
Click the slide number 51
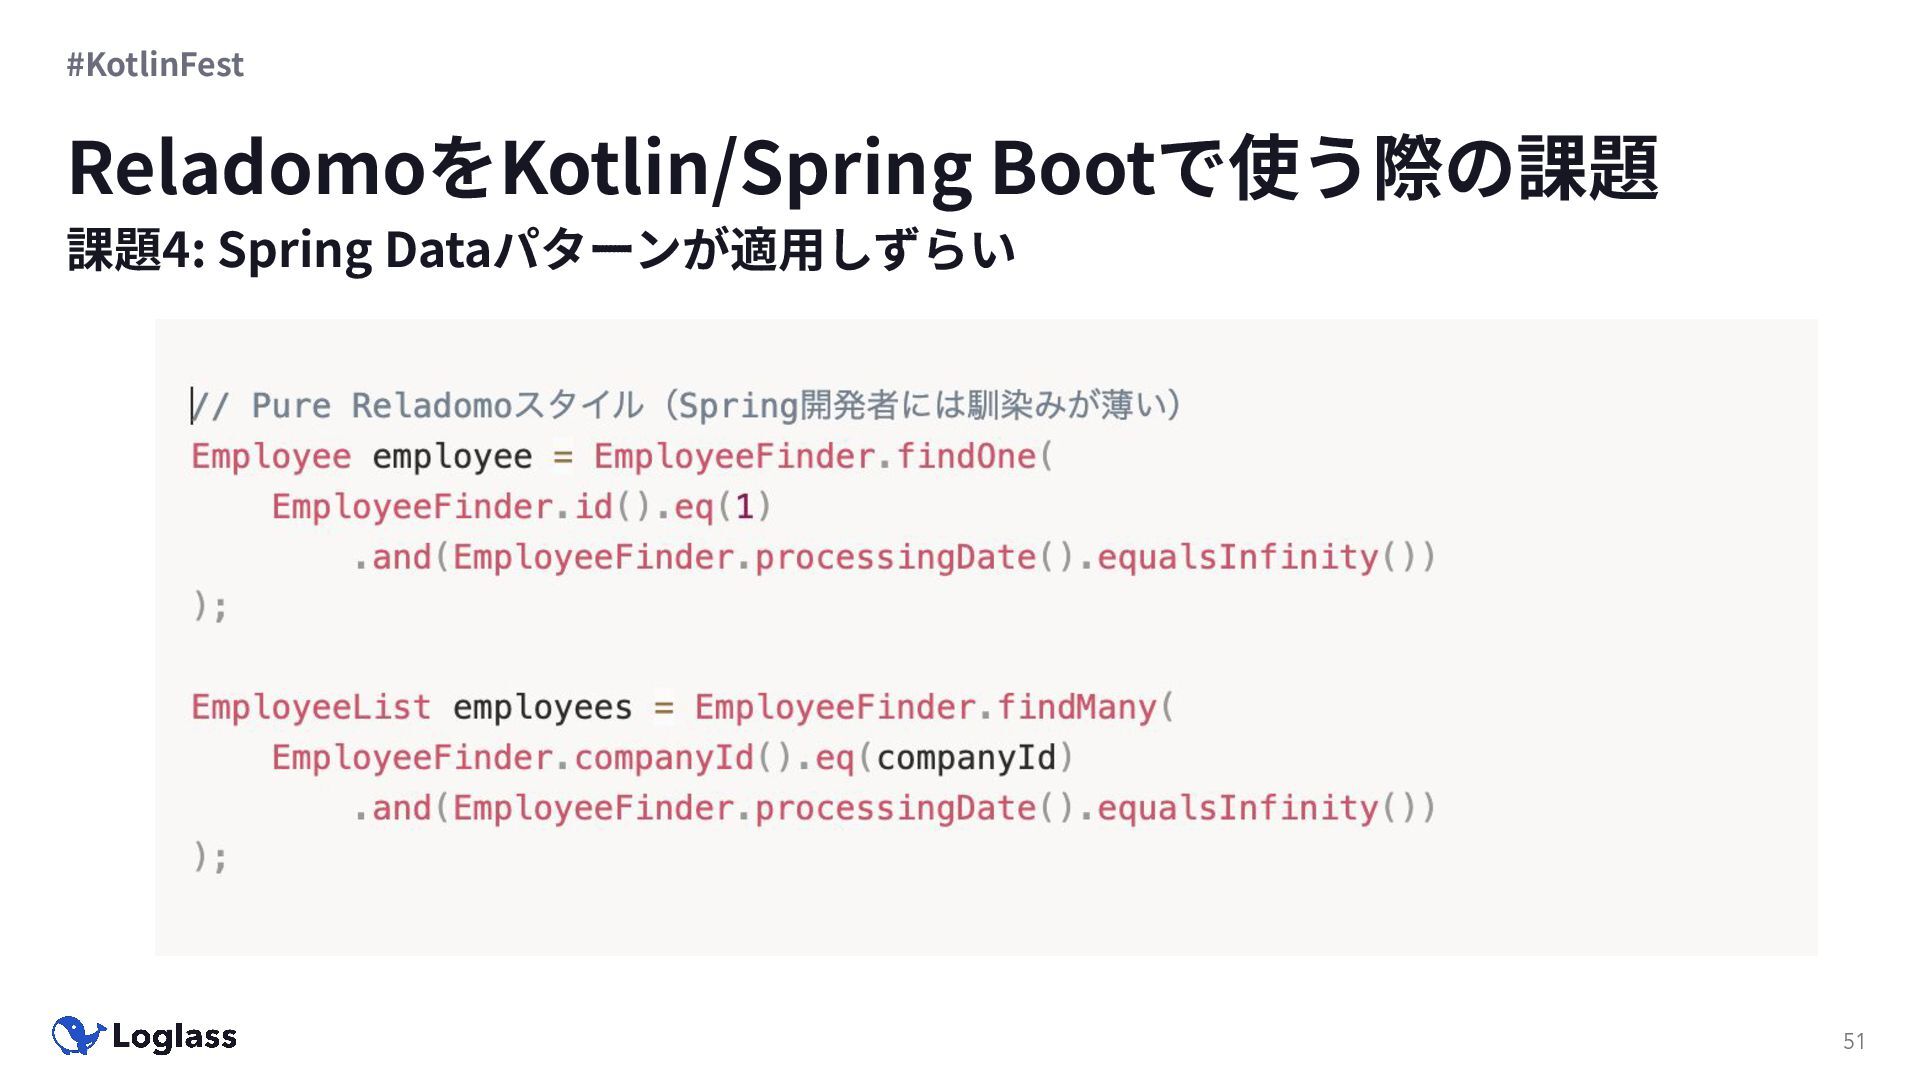pyautogui.click(x=1853, y=1041)
